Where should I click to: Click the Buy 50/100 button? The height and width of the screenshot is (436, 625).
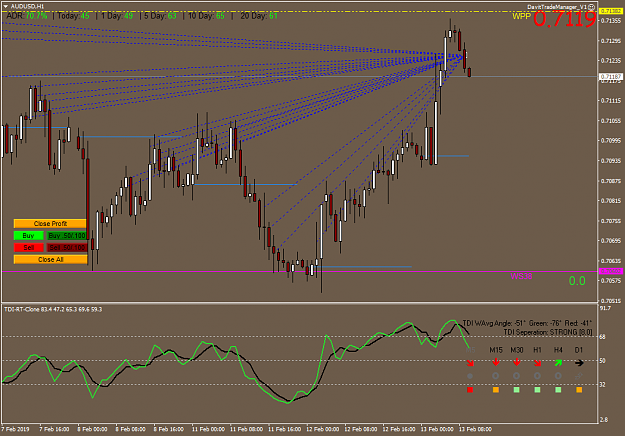[x=67, y=236]
